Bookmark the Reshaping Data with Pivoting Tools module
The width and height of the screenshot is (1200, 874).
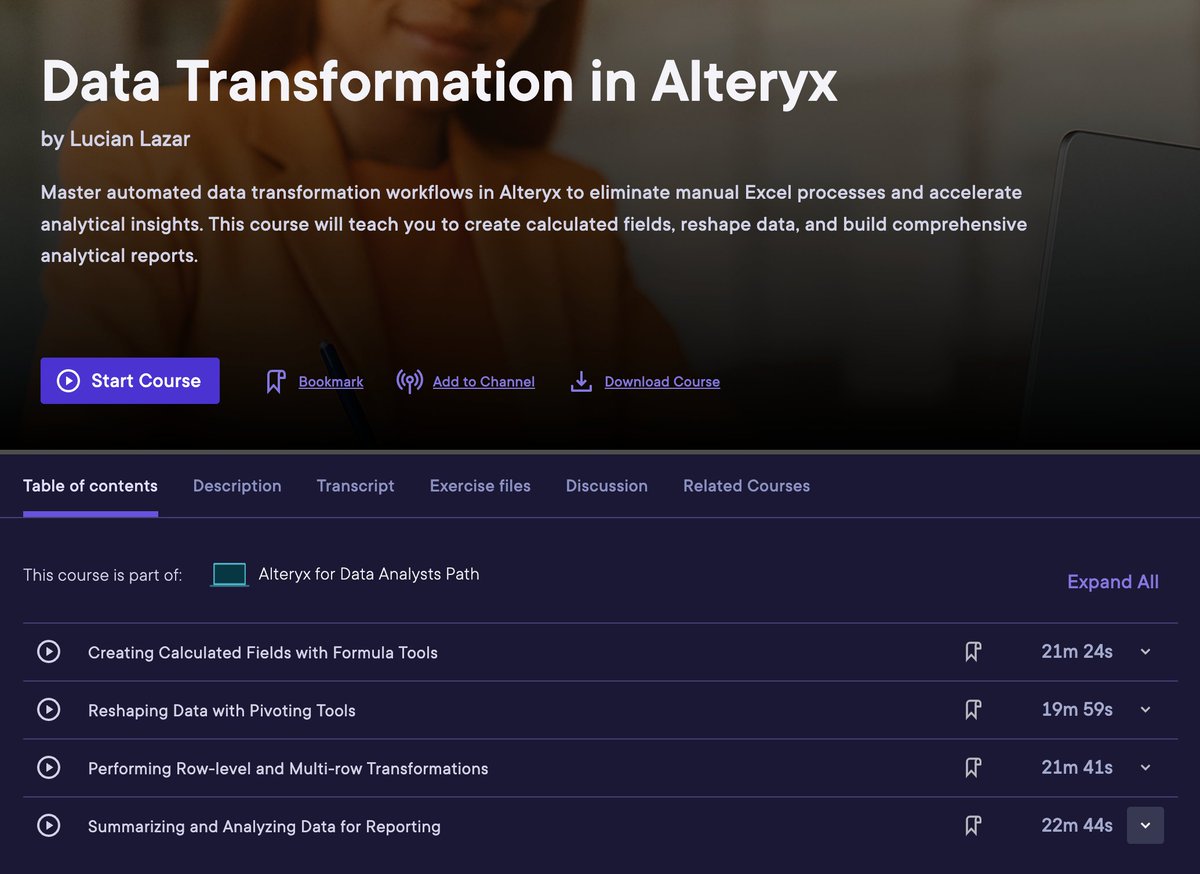pyautogui.click(x=973, y=710)
